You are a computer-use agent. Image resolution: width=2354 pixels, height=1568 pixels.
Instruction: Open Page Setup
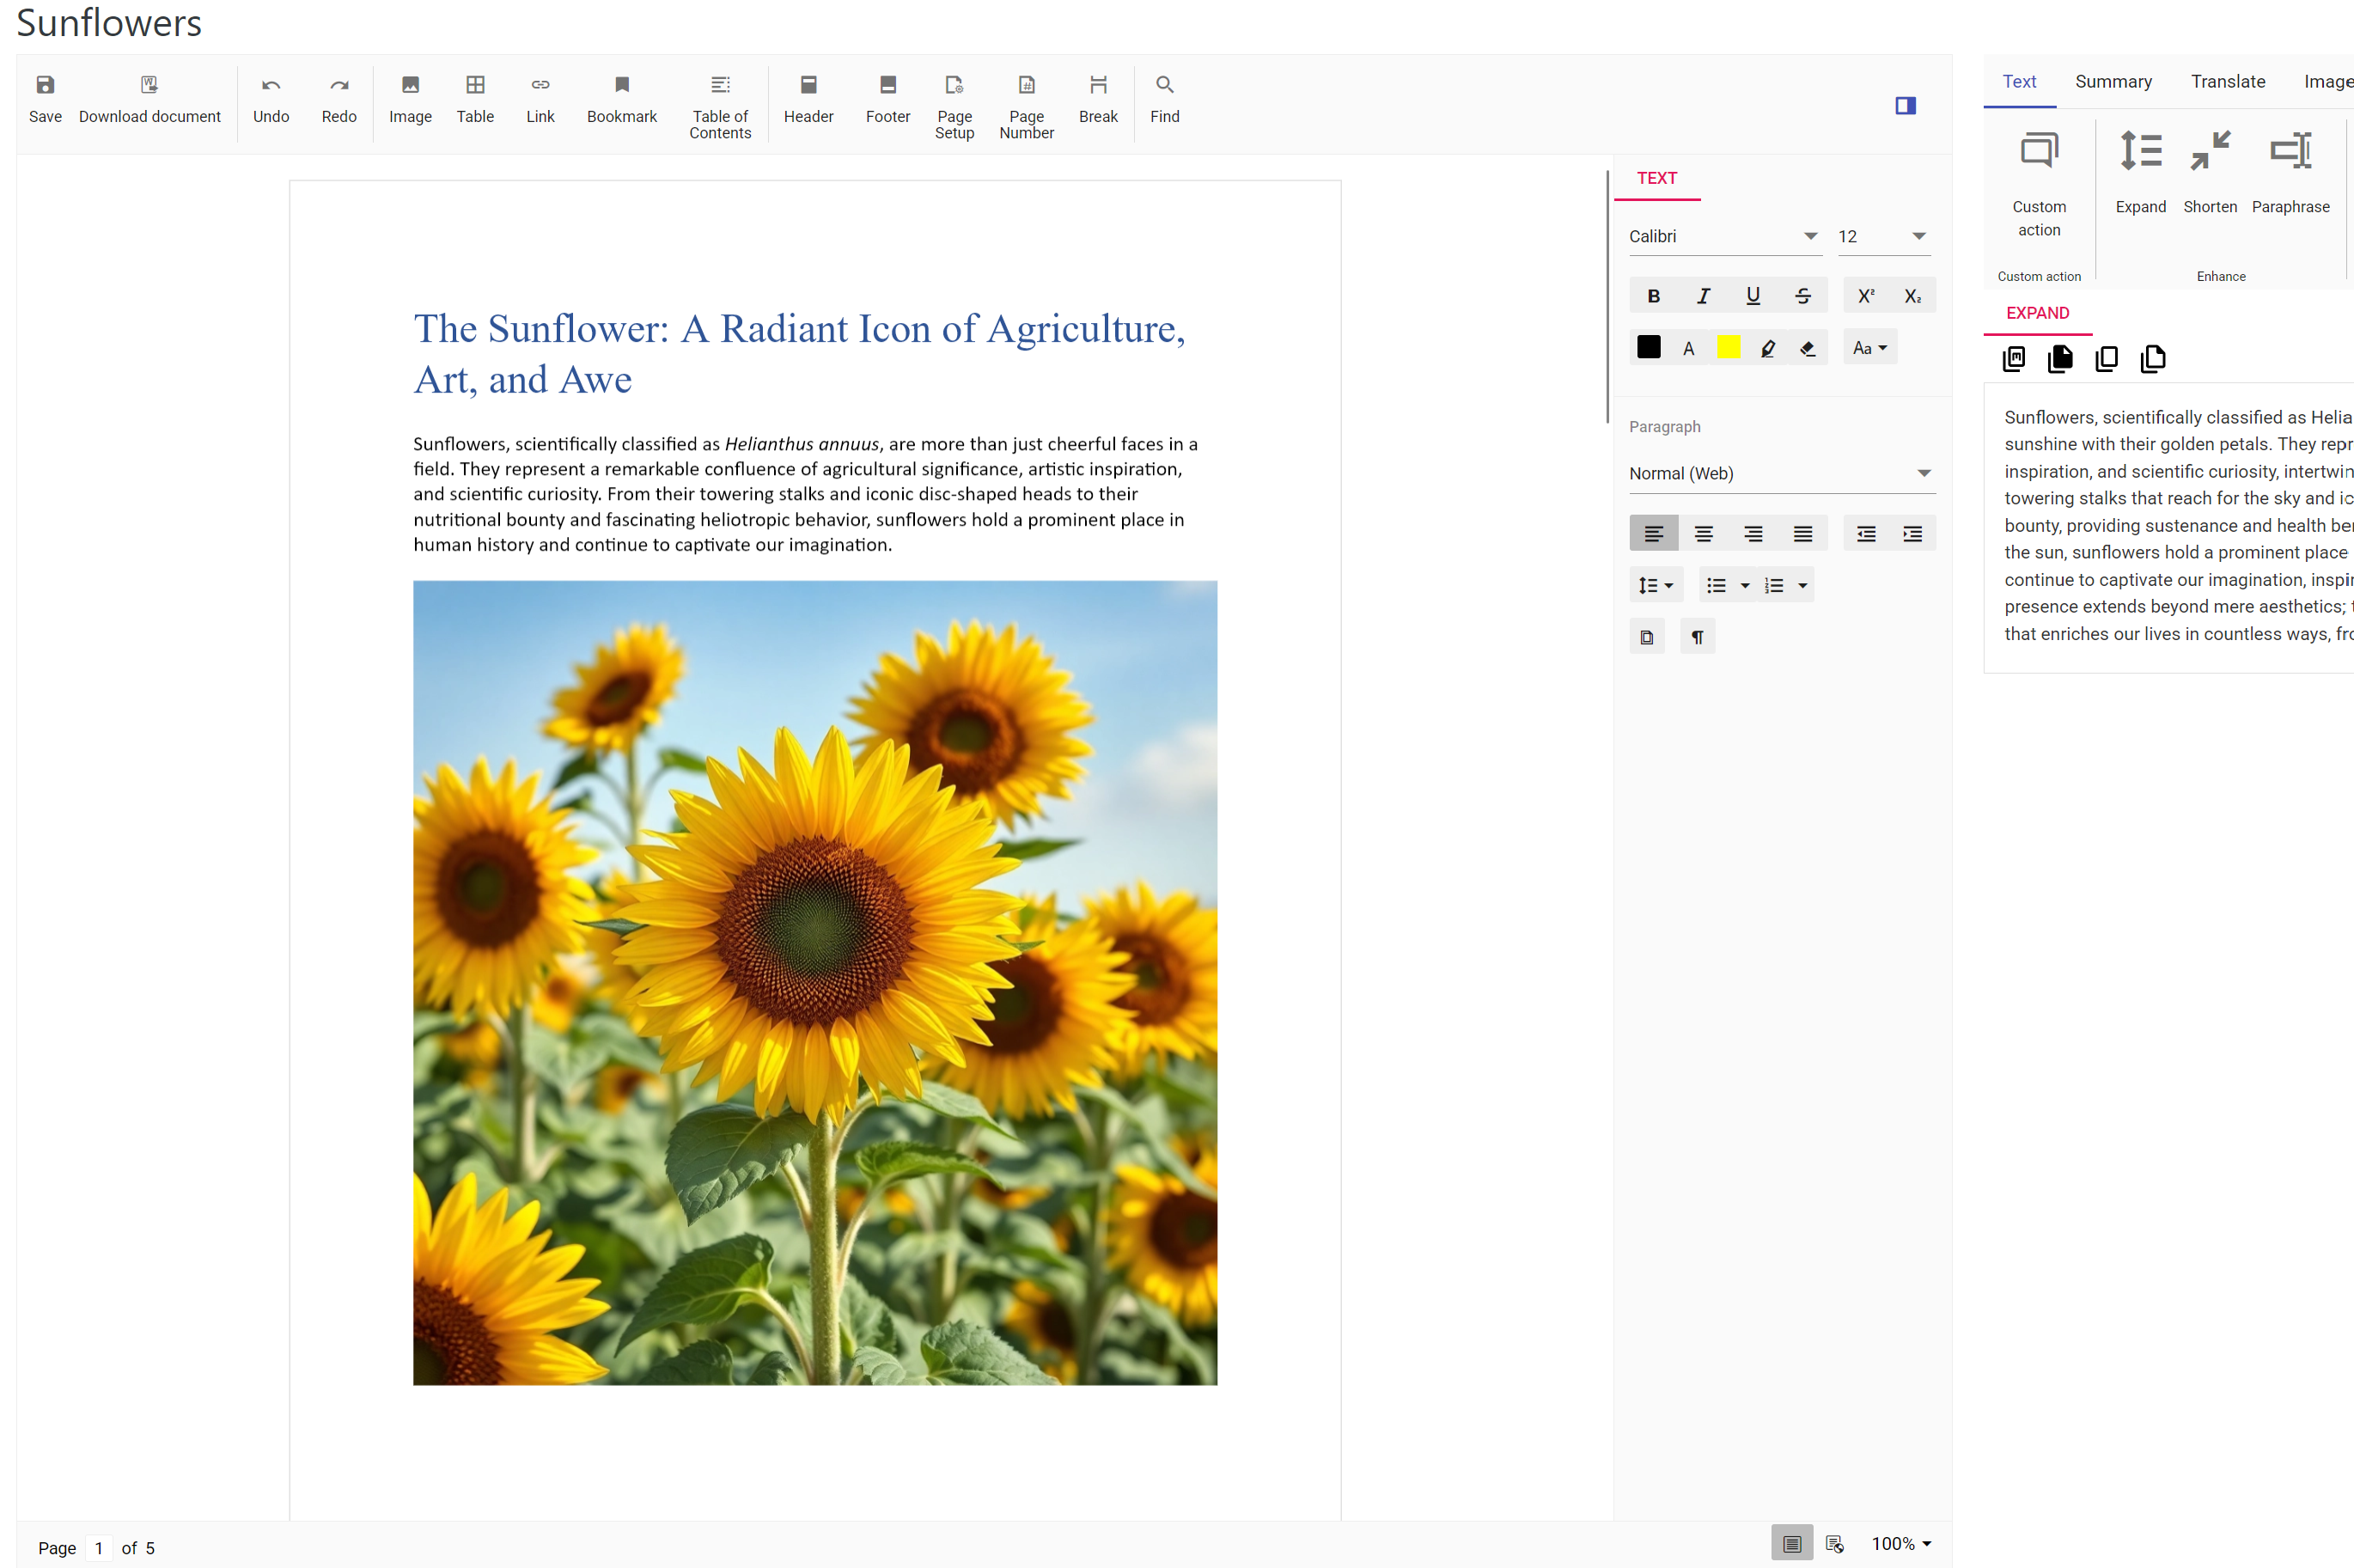tap(954, 106)
